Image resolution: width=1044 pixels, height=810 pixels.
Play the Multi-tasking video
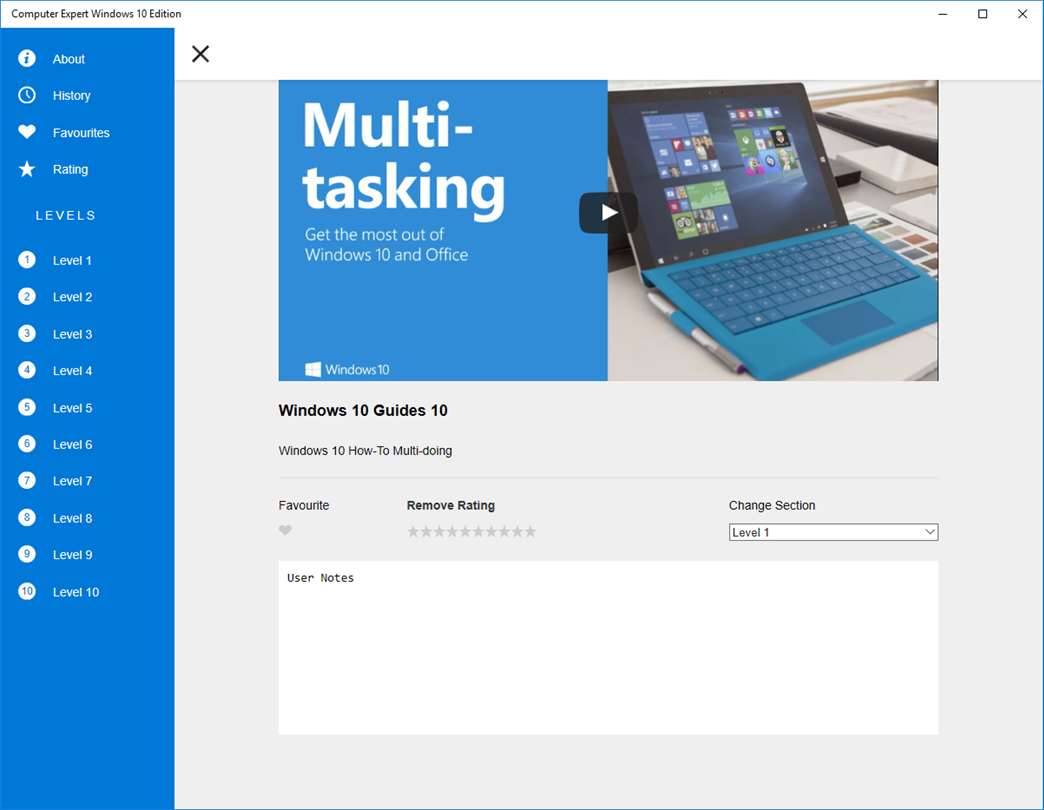point(608,212)
